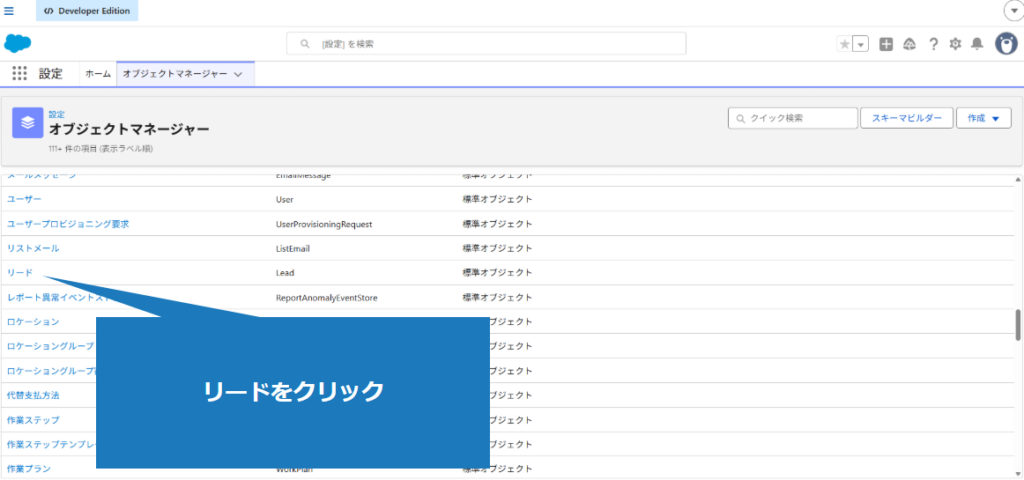This screenshot has height=480, width=1024.
Task: Switch to the ホーム tab
Action: (x=98, y=74)
